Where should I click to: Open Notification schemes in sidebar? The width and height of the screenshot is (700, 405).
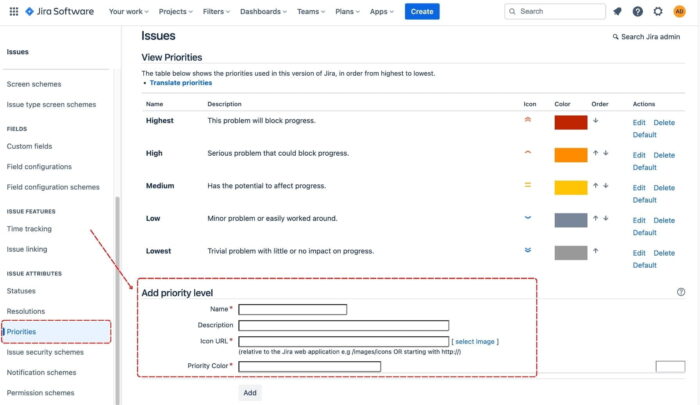pyautogui.click(x=42, y=372)
